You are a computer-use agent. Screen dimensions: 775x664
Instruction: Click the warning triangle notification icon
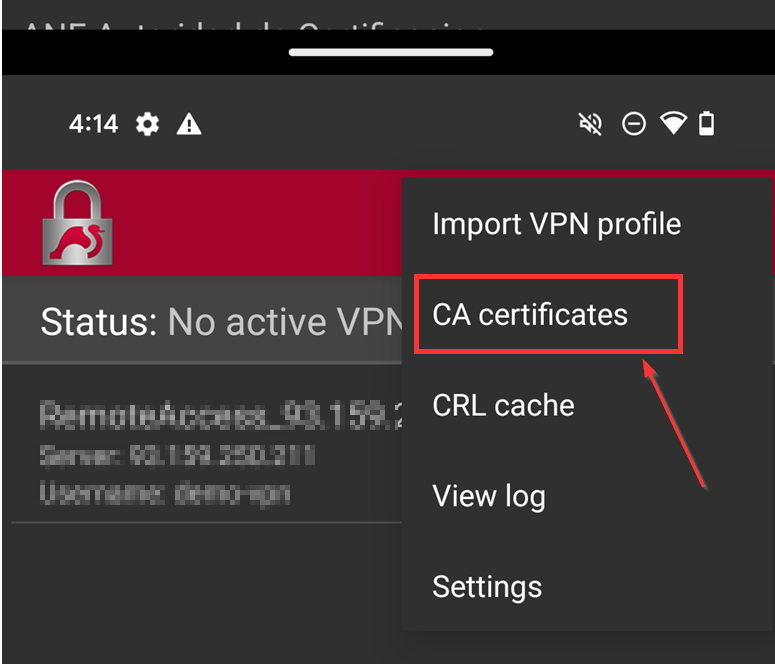point(189,124)
